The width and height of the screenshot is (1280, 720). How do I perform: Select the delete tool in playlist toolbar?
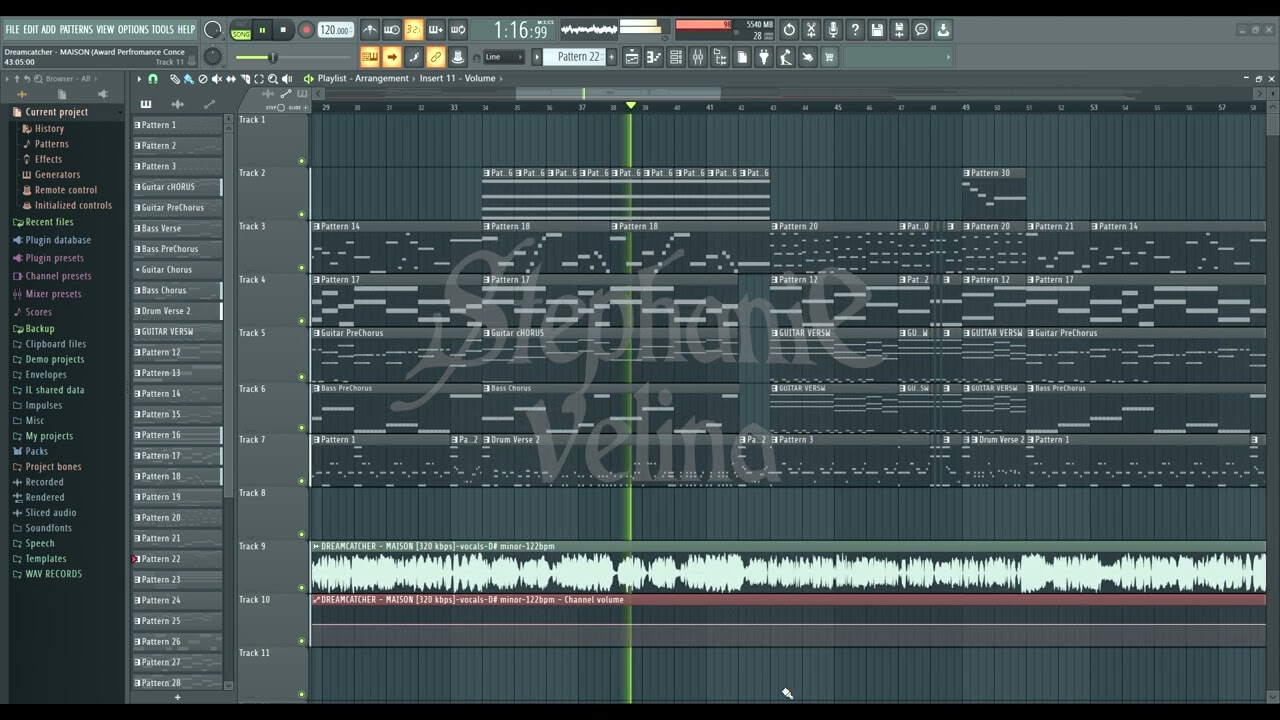(202, 79)
